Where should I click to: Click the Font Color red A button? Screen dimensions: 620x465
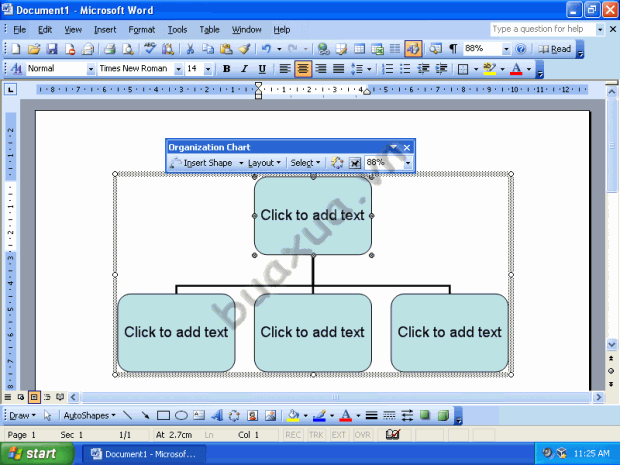[516, 69]
